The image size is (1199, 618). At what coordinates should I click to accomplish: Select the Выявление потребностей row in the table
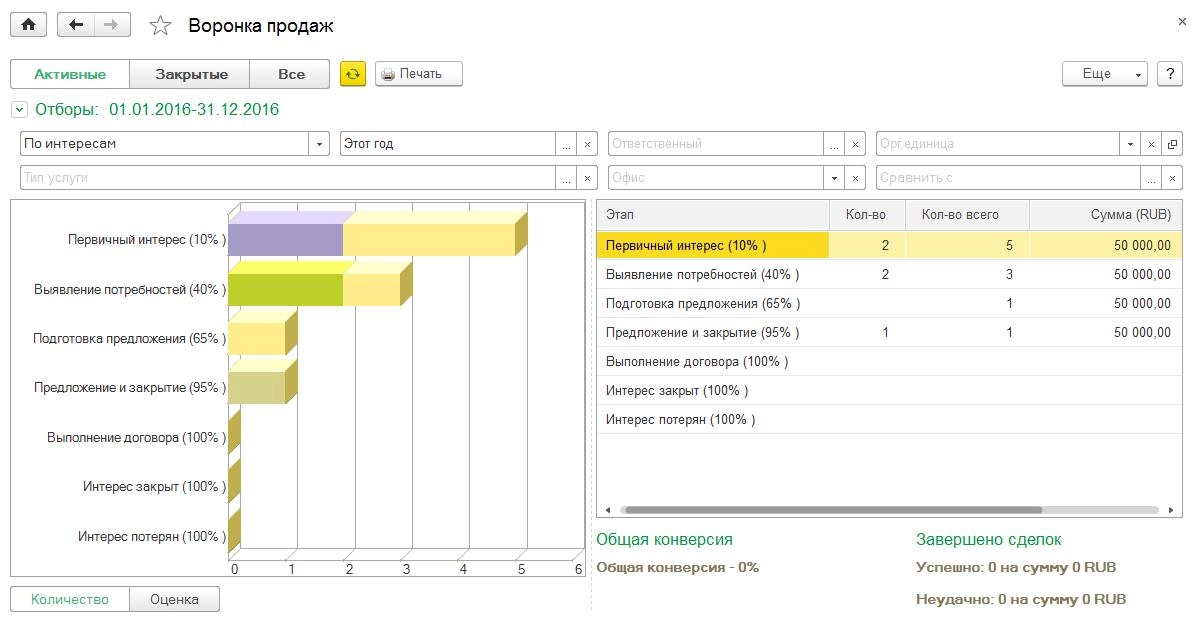tap(700, 274)
